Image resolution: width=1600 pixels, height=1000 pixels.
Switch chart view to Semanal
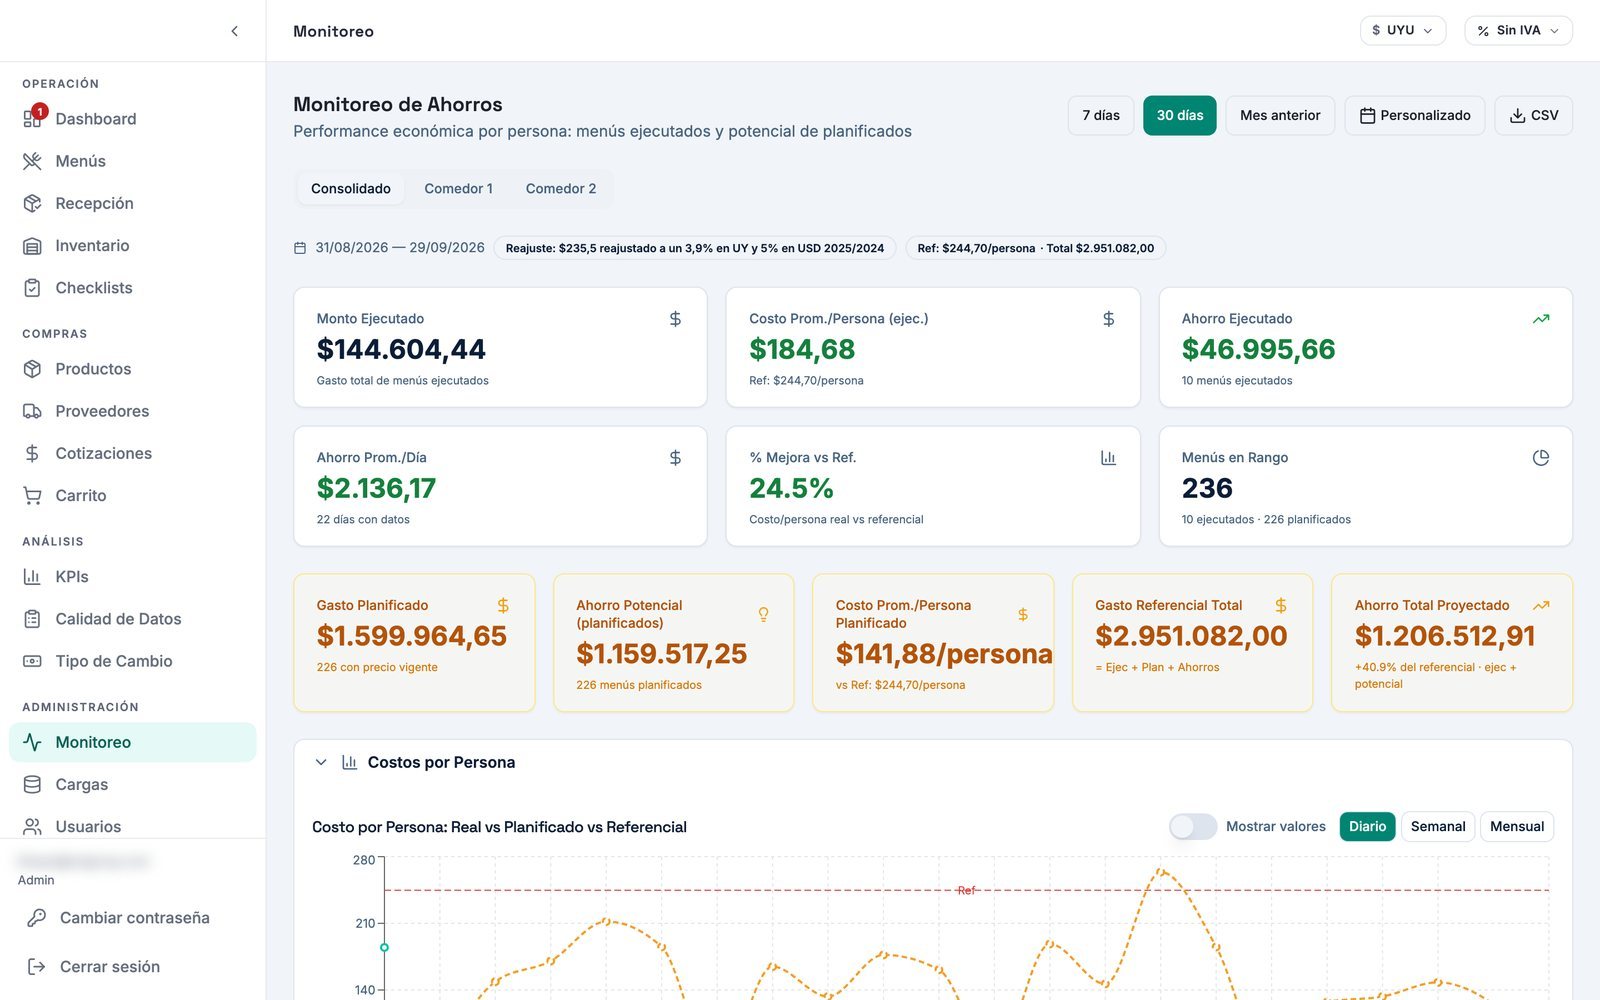pos(1438,826)
